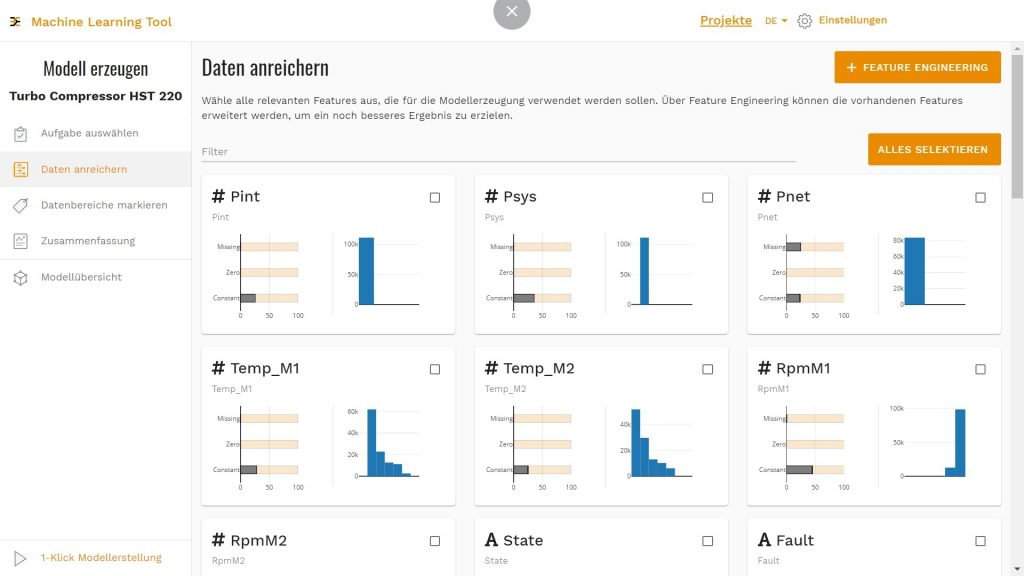Click the Zusammenfassung checklist icon

point(20,240)
